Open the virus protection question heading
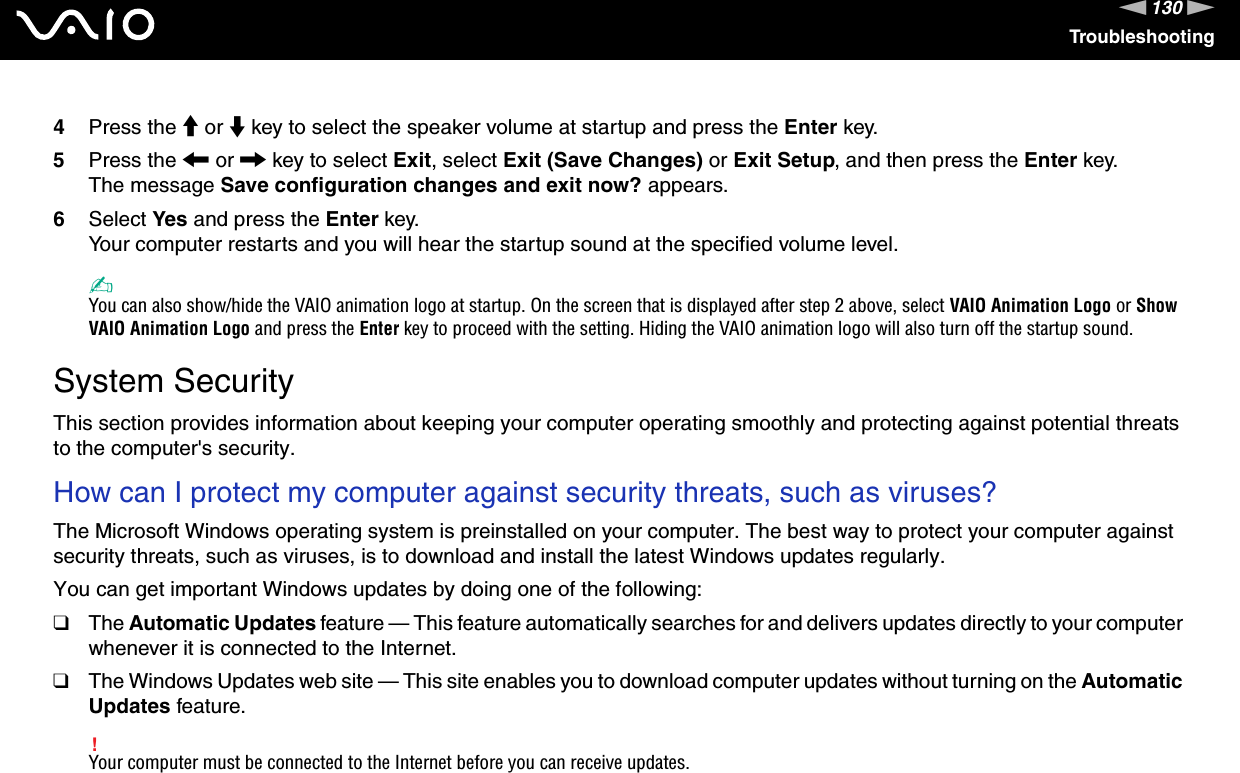This screenshot has height=773, width=1240. pos(525,493)
